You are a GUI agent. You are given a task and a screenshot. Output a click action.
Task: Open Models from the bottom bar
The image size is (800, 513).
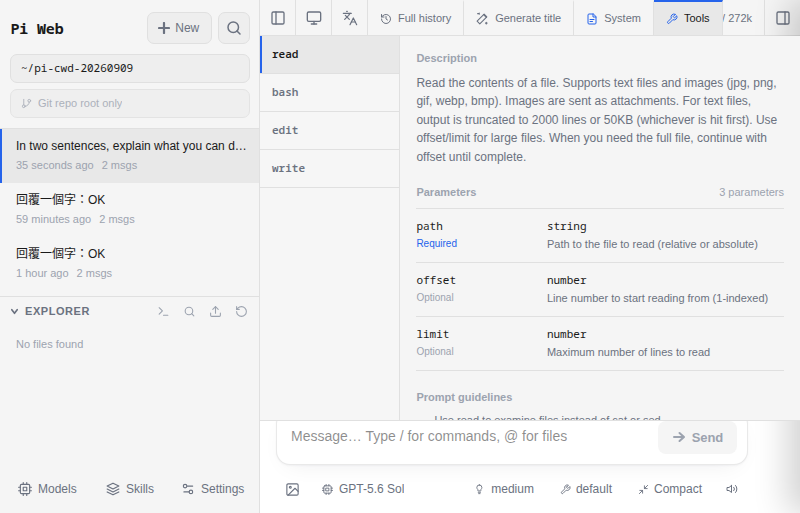click(x=47, y=489)
